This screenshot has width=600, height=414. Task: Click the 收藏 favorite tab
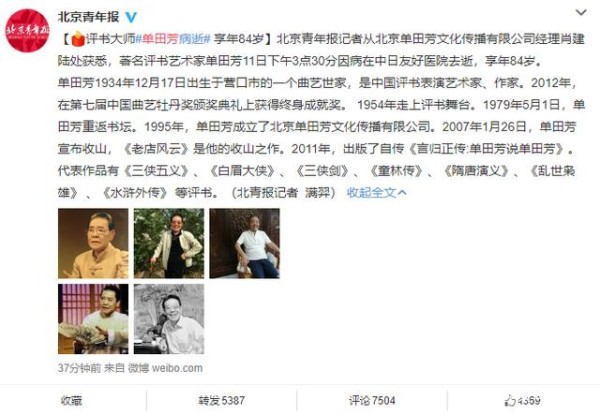point(72,401)
